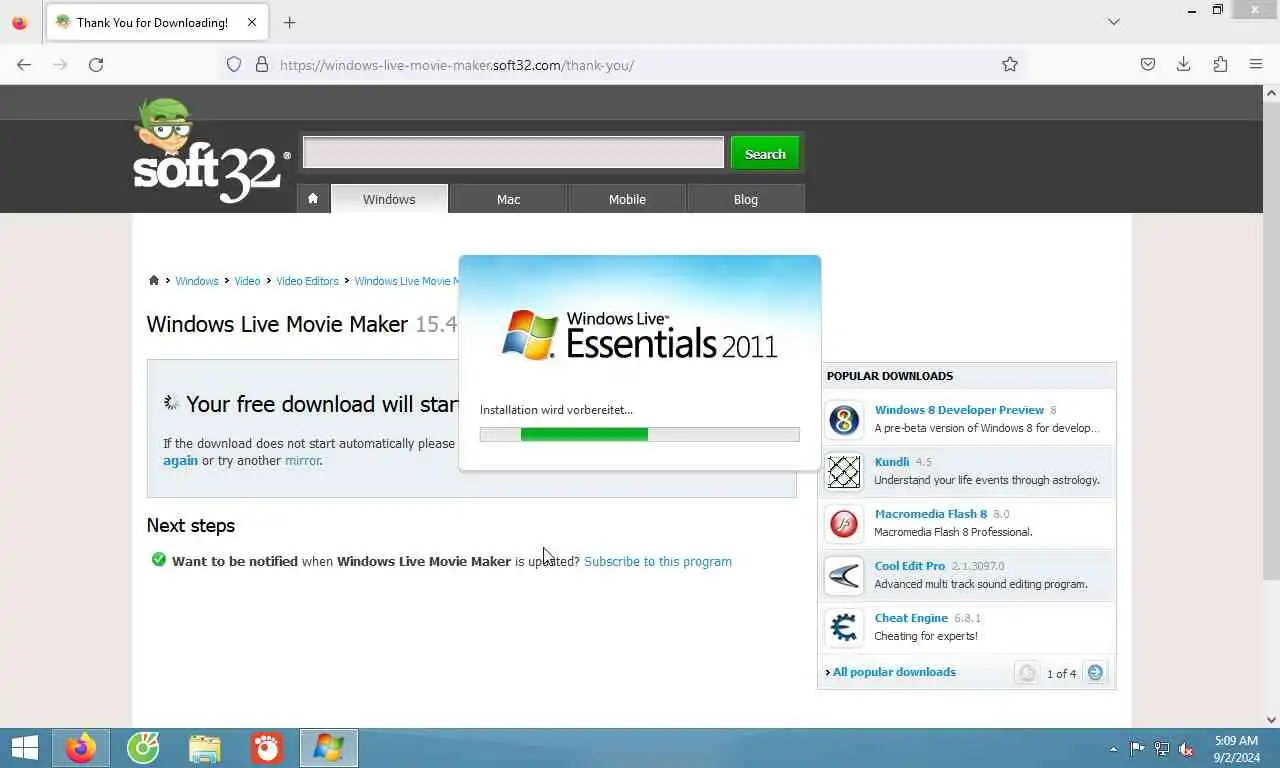This screenshot has width=1280, height=768.
Task: Open the Cheat Engine link
Action: (x=911, y=618)
